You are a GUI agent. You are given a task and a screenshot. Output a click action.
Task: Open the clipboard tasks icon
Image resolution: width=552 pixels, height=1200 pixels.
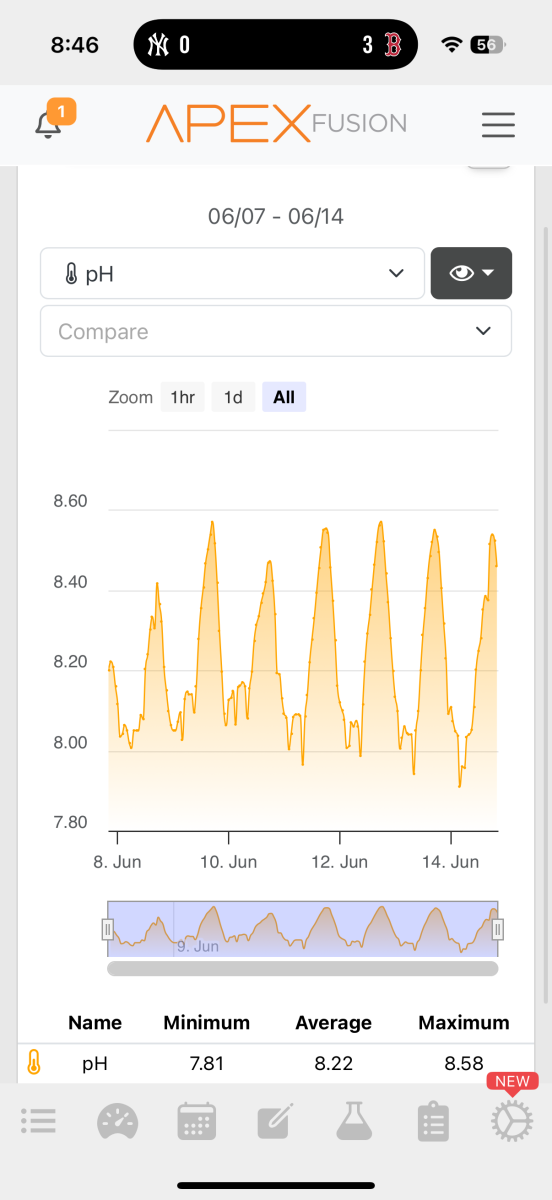[x=432, y=1121]
